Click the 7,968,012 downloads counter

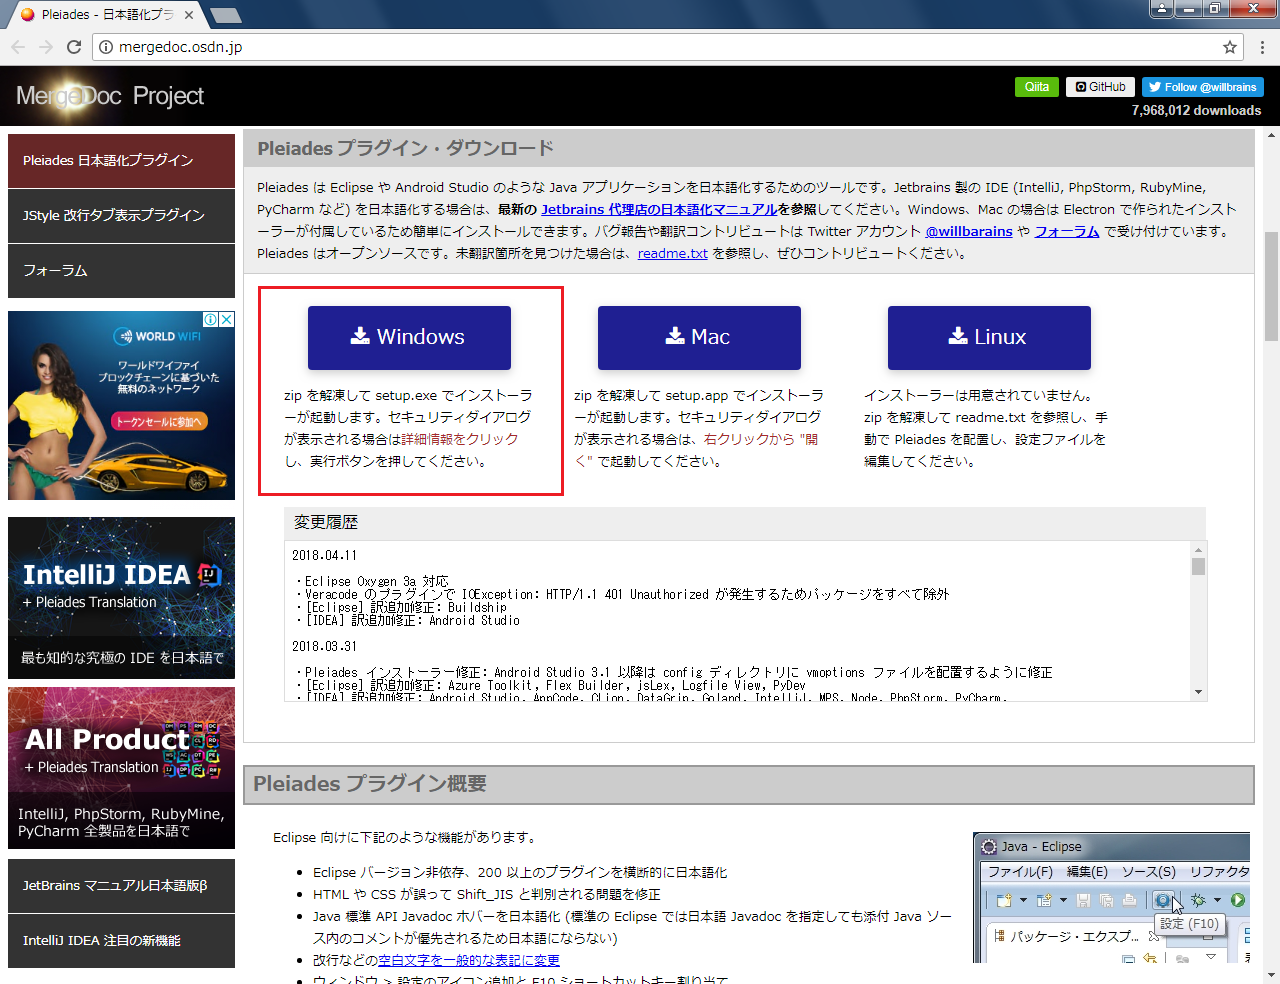[1196, 111]
